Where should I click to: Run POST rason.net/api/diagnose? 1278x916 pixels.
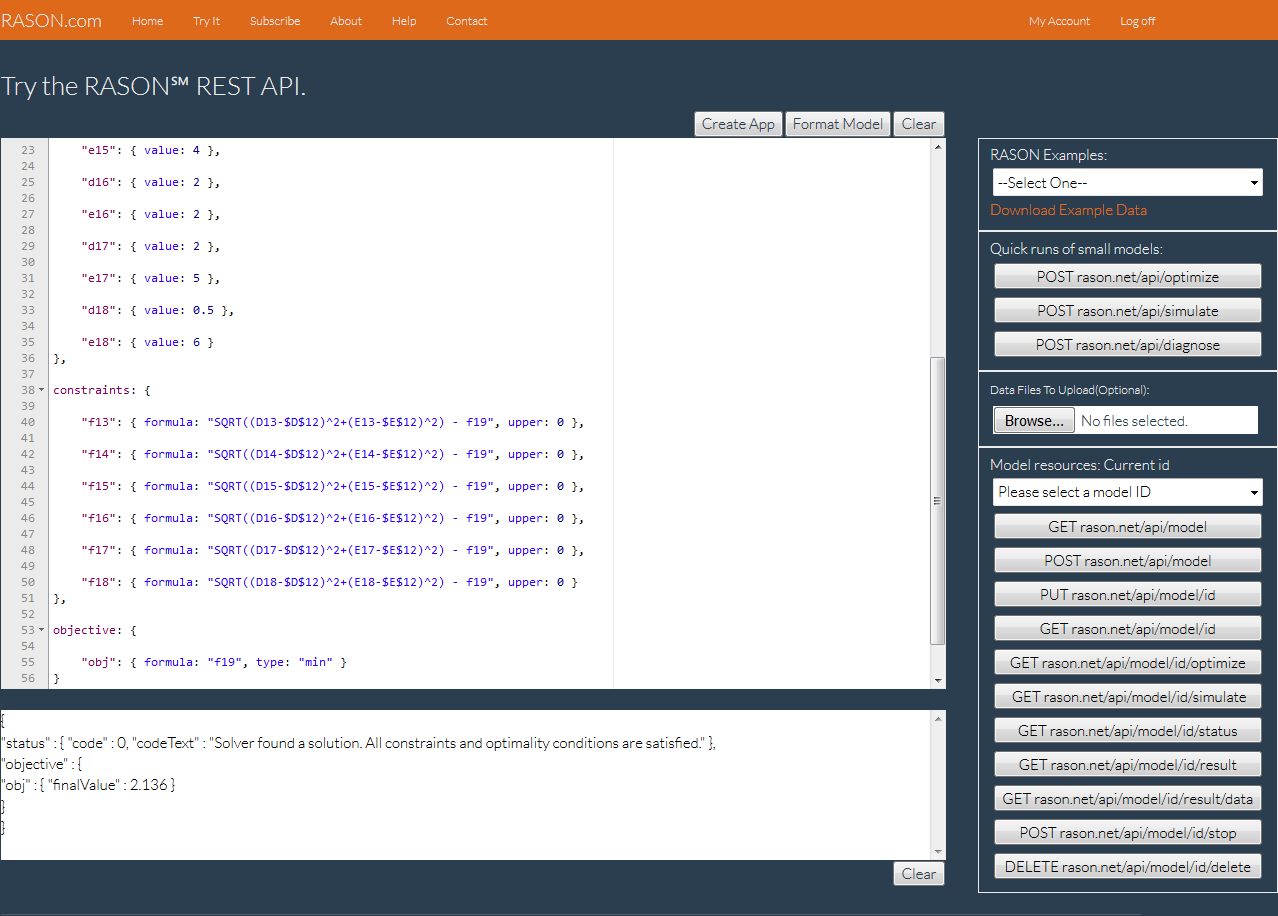point(1127,345)
